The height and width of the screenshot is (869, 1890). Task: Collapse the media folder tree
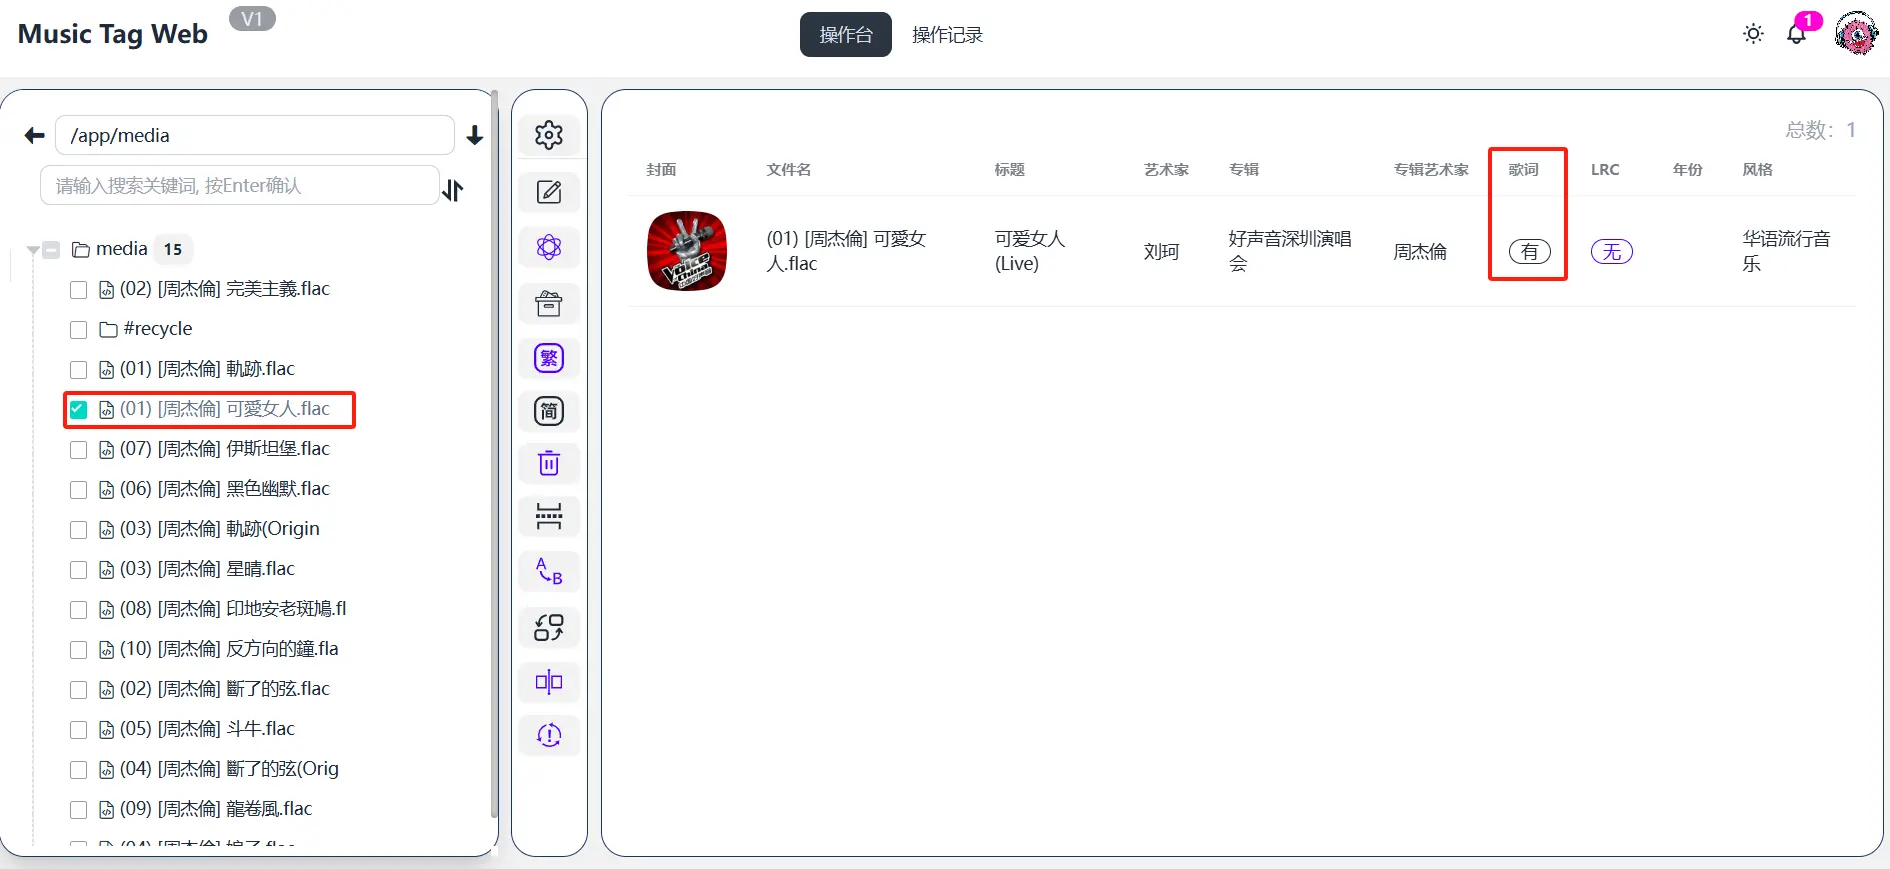click(33, 250)
